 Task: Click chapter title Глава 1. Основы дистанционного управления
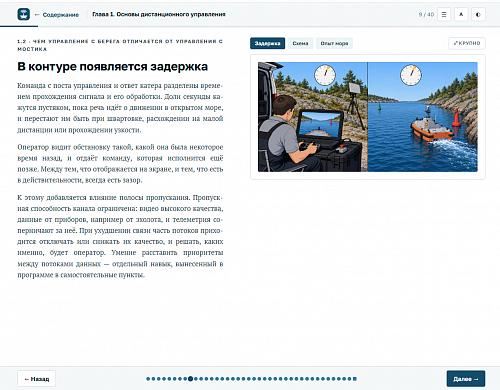pos(159,14)
